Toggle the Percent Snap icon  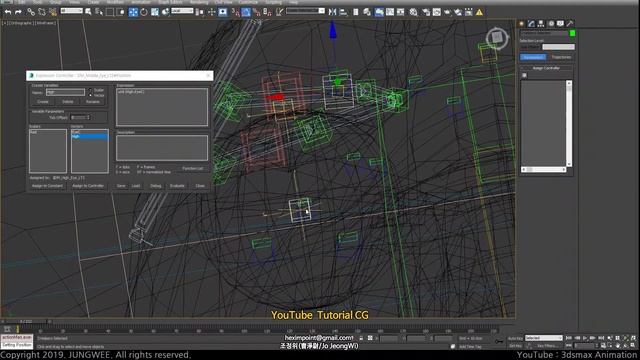(256, 12)
